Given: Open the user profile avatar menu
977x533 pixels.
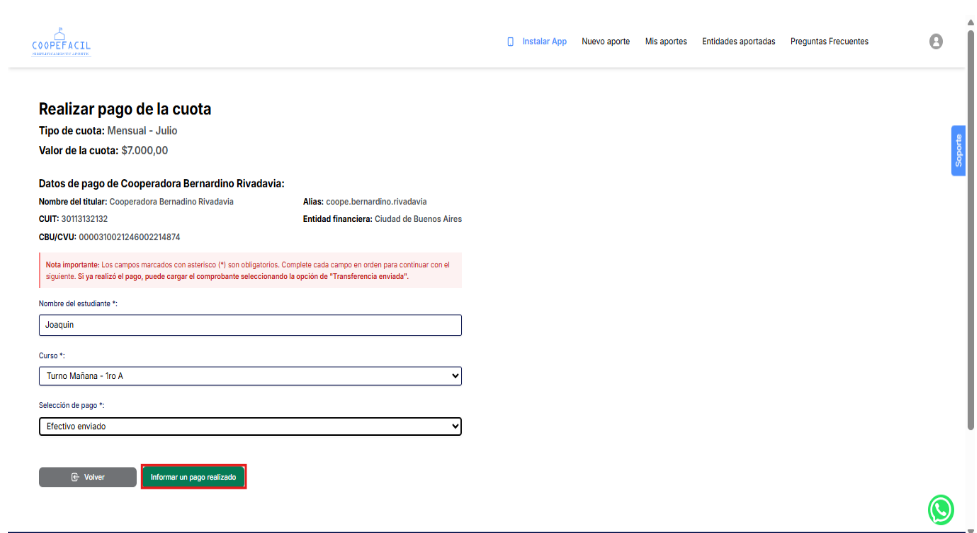Looking at the screenshot, I should (936, 42).
